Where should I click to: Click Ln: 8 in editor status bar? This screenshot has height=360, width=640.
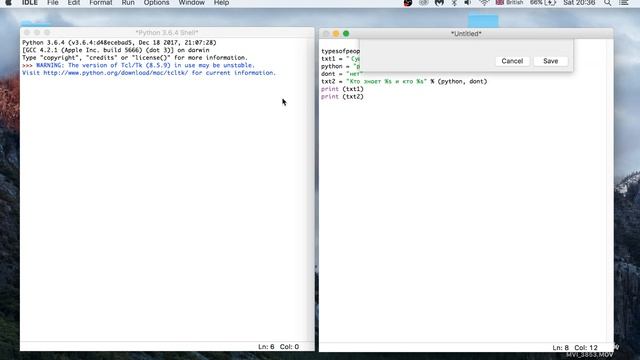coord(560,348)
